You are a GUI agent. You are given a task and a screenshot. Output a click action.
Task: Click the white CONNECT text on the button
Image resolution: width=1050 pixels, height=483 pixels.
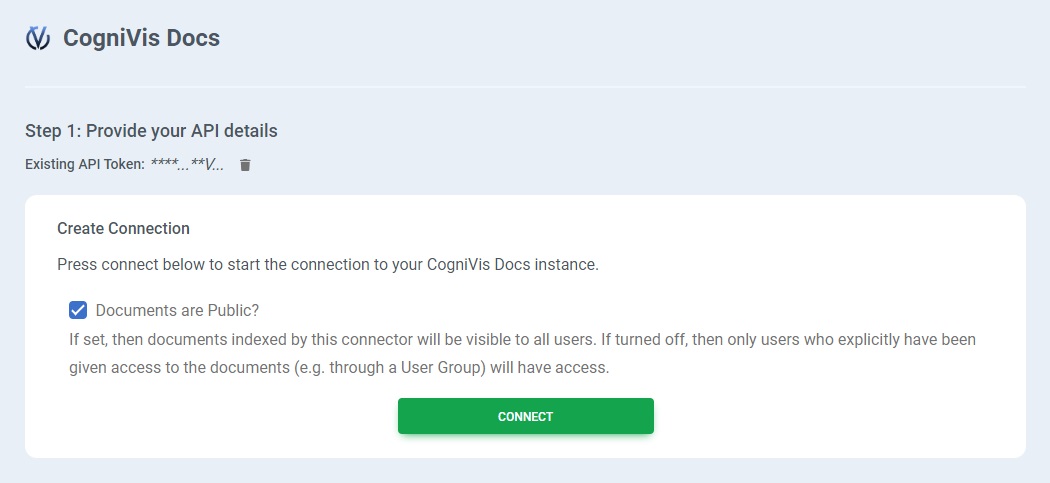[525, 416]
